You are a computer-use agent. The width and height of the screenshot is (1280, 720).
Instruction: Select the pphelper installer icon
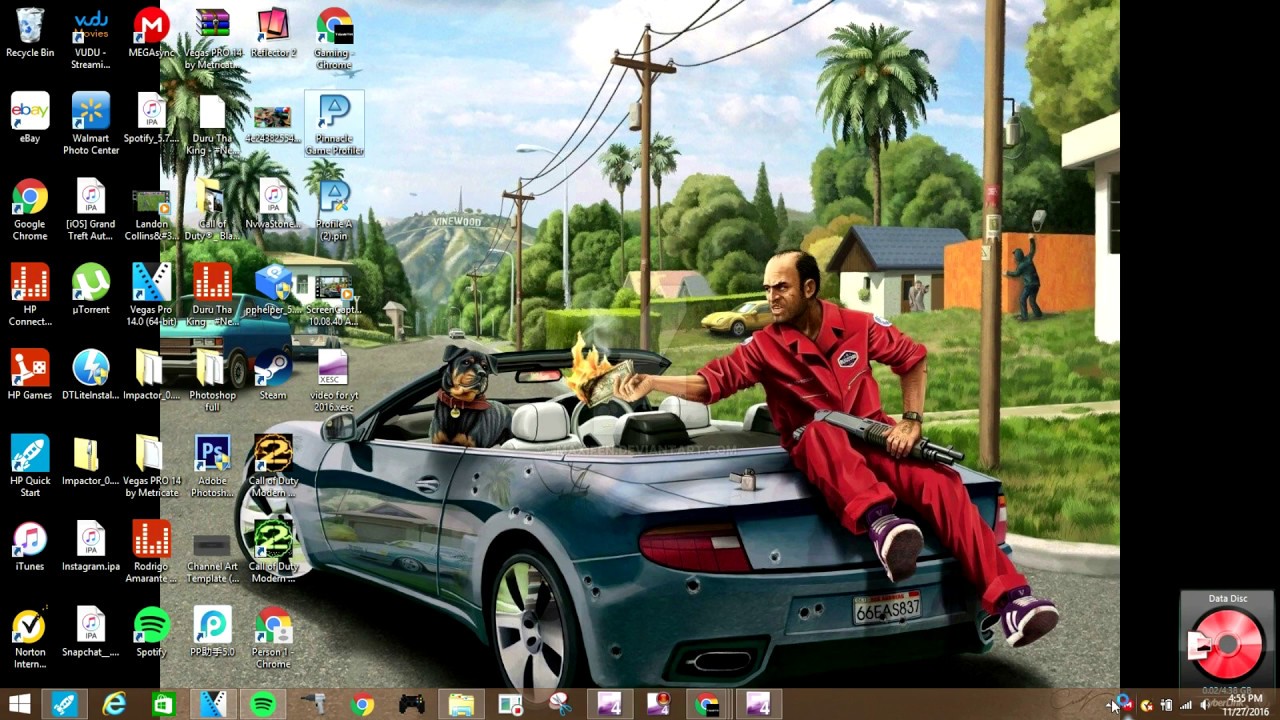click(x=273, y=290)
